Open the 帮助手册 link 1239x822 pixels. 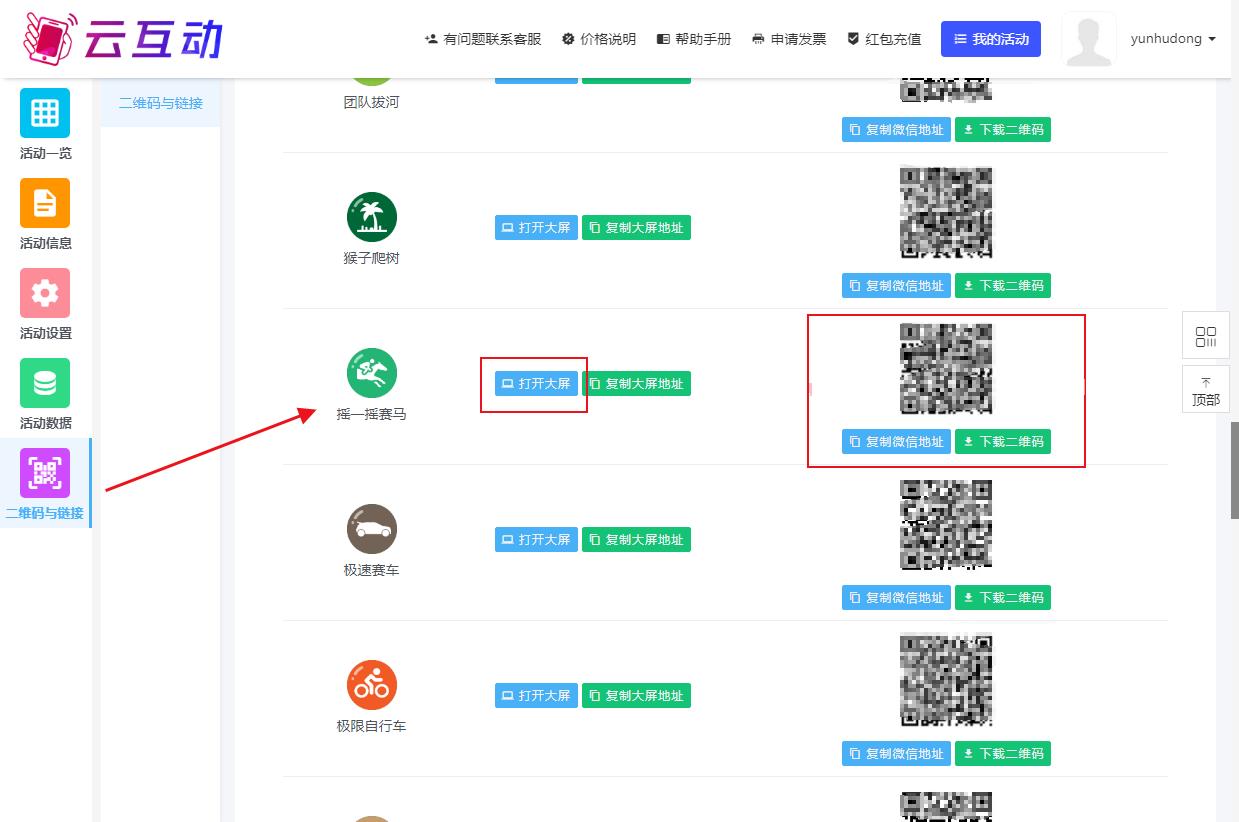(693, 39)
